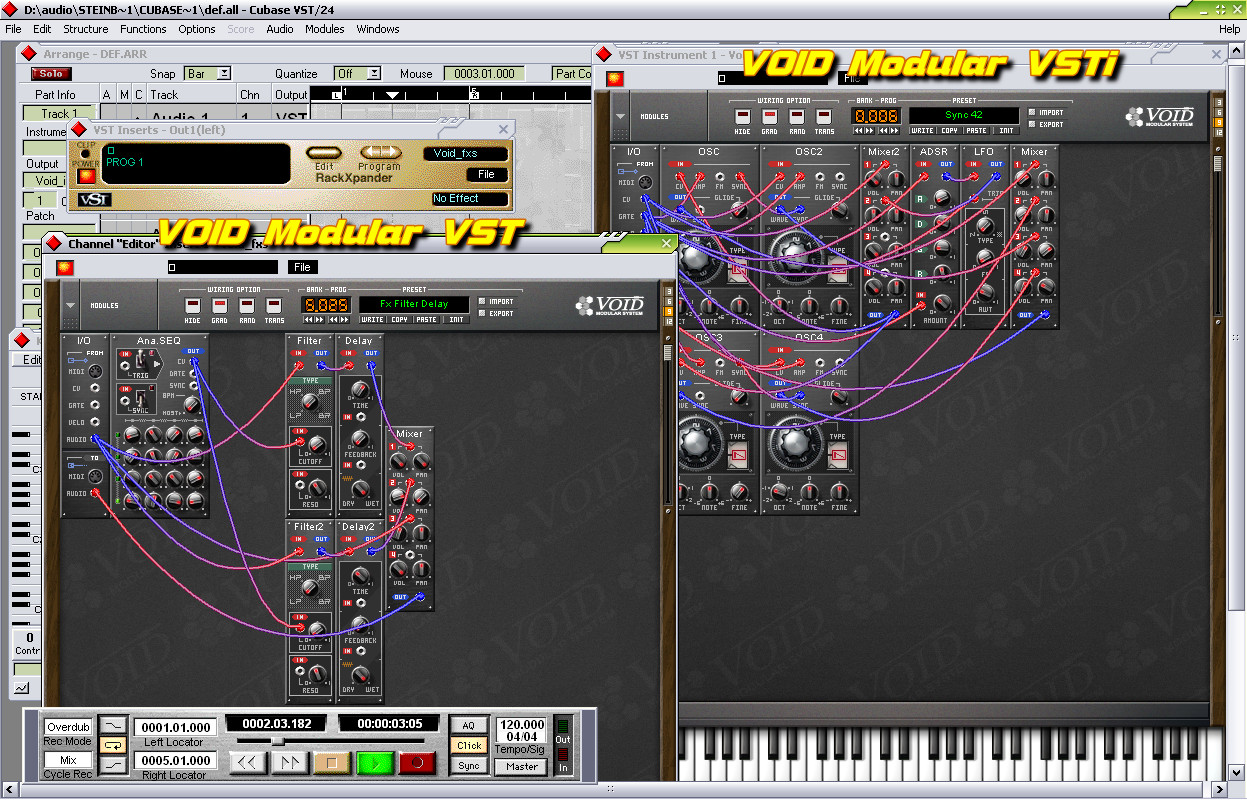
Task: Click the red Record button in transport
Action: tap(416, 763)
